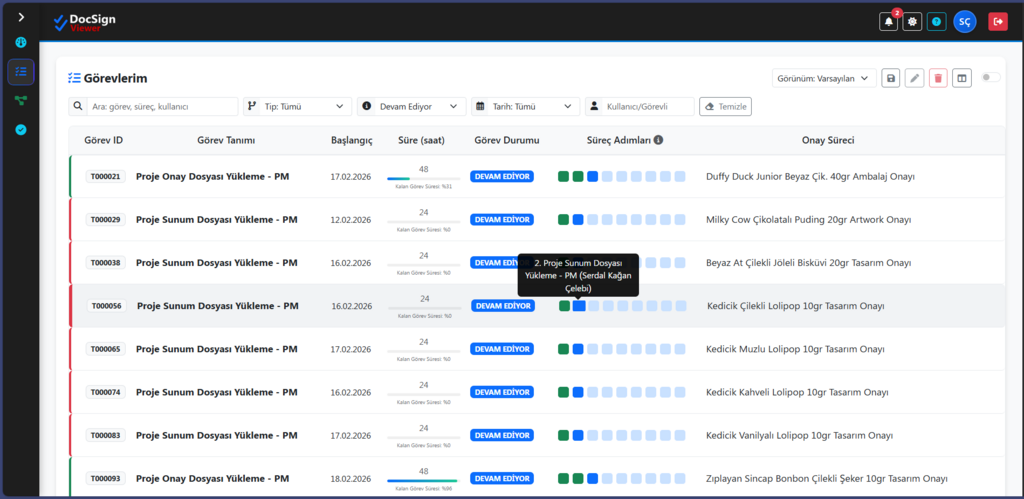Expand the sidebar with the chevron arrow
Viewport: 1024px width, 499px height.
point(21,17)
